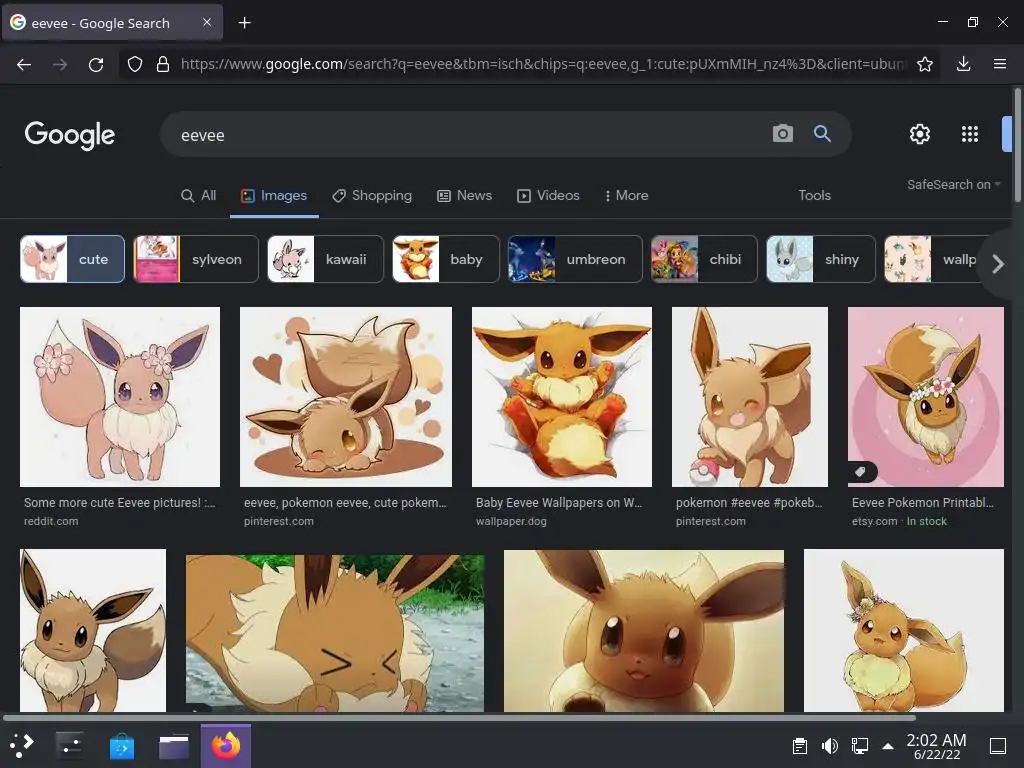Search by image with camera icon

tap(783, 133)
